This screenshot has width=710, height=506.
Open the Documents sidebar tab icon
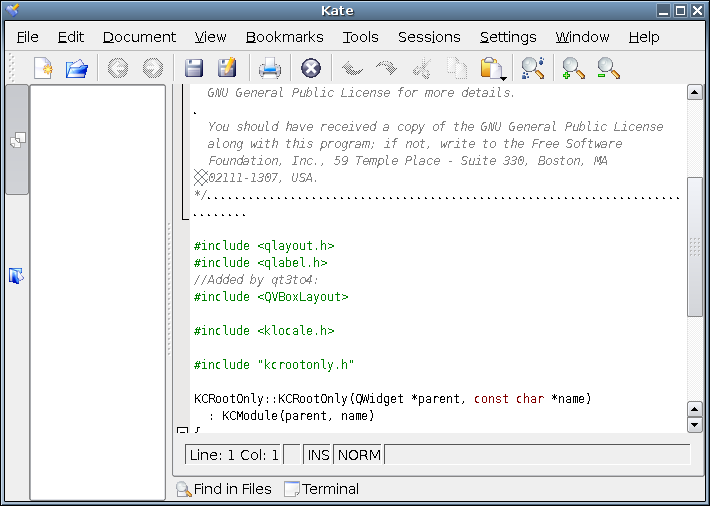(x=17, y=140)
